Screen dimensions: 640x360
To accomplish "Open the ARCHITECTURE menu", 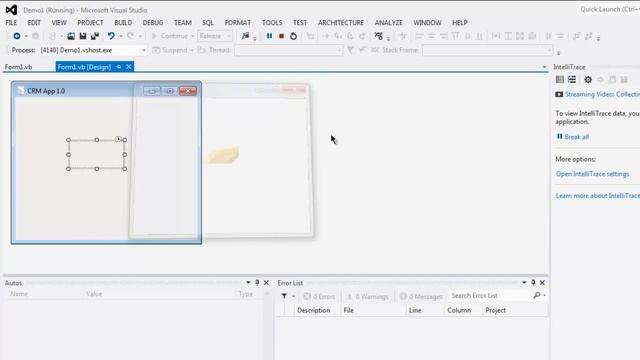I will pyautogui.click(x=341, y=23).
